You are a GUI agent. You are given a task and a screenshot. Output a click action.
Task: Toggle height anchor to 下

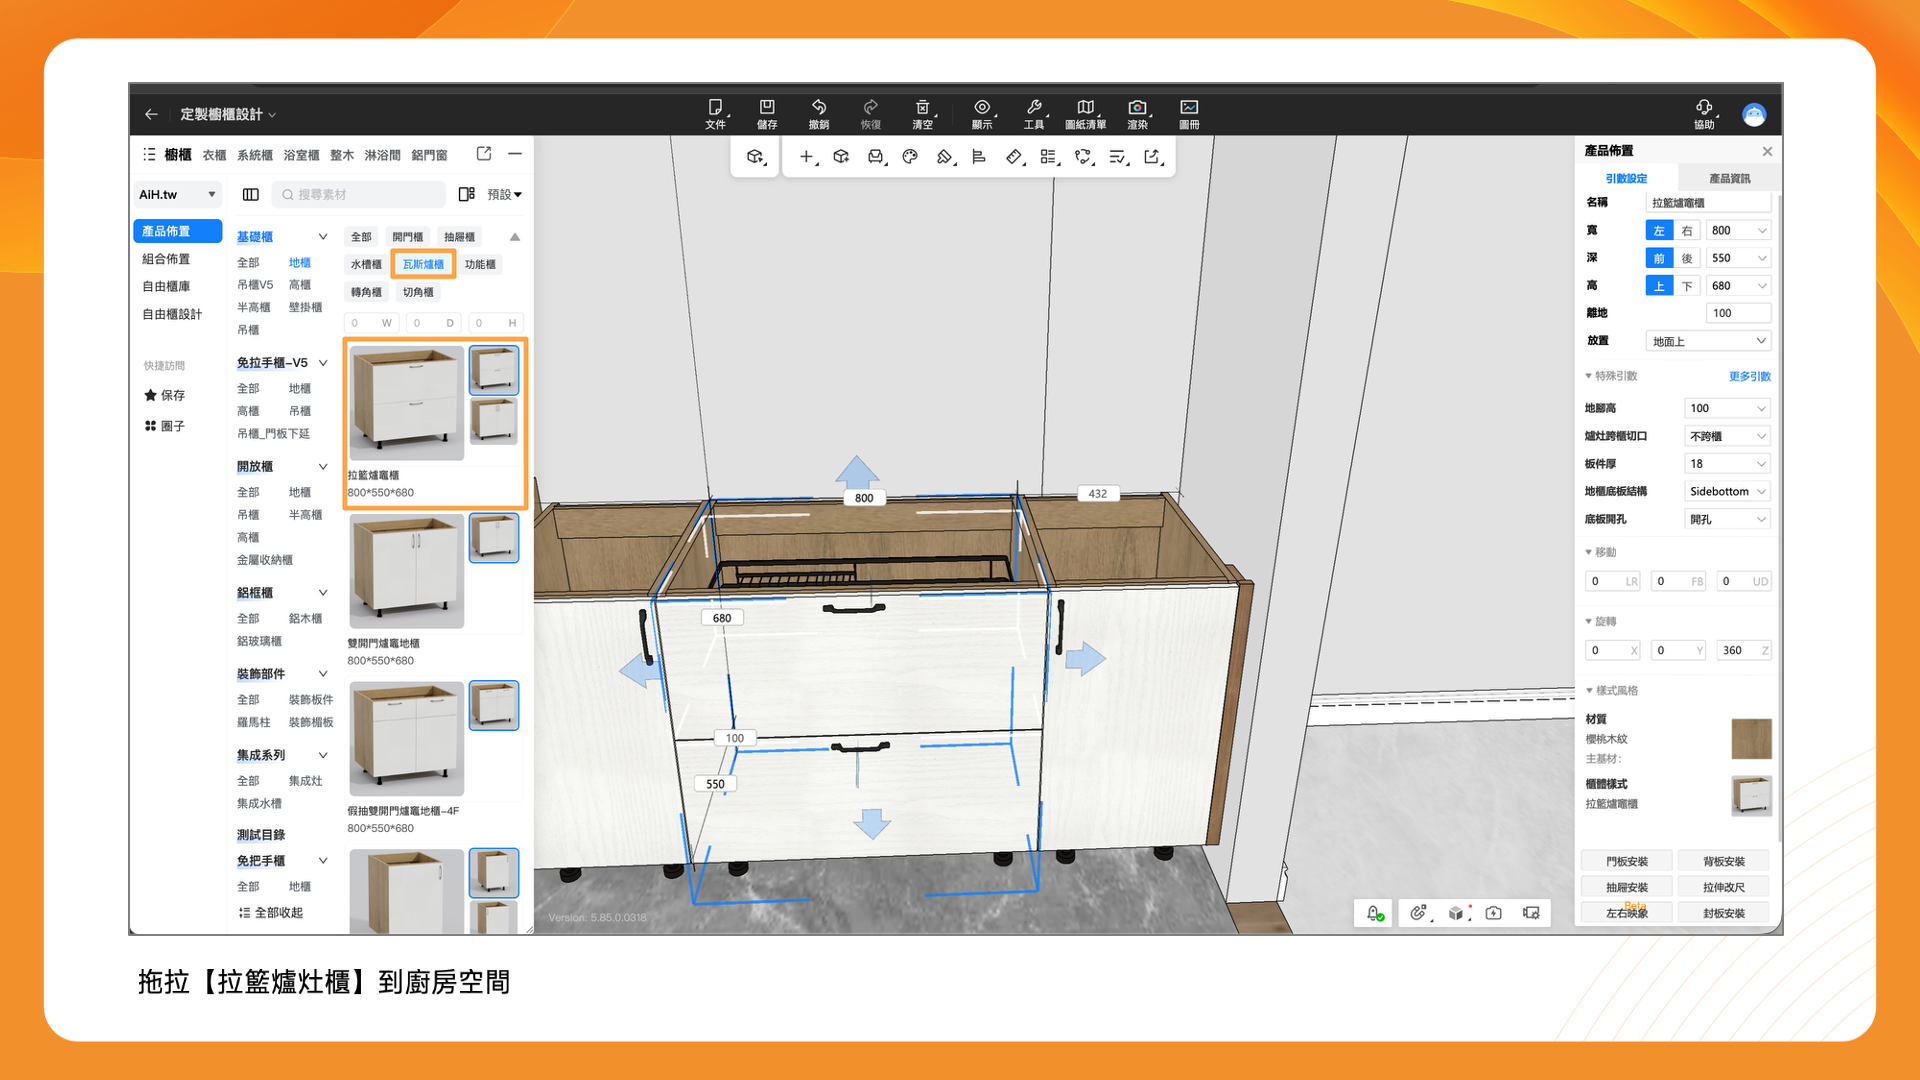point(1687,286)
